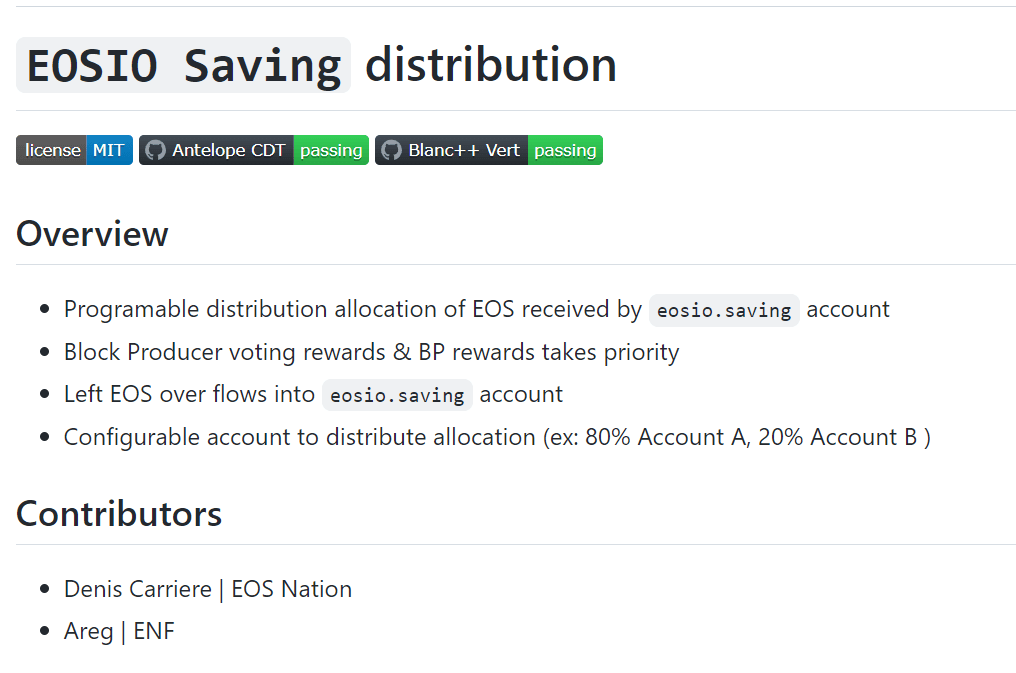Click the gray 'license' label of the badge
This screenshot has height=673, width=1016.
tap(52, 151)
